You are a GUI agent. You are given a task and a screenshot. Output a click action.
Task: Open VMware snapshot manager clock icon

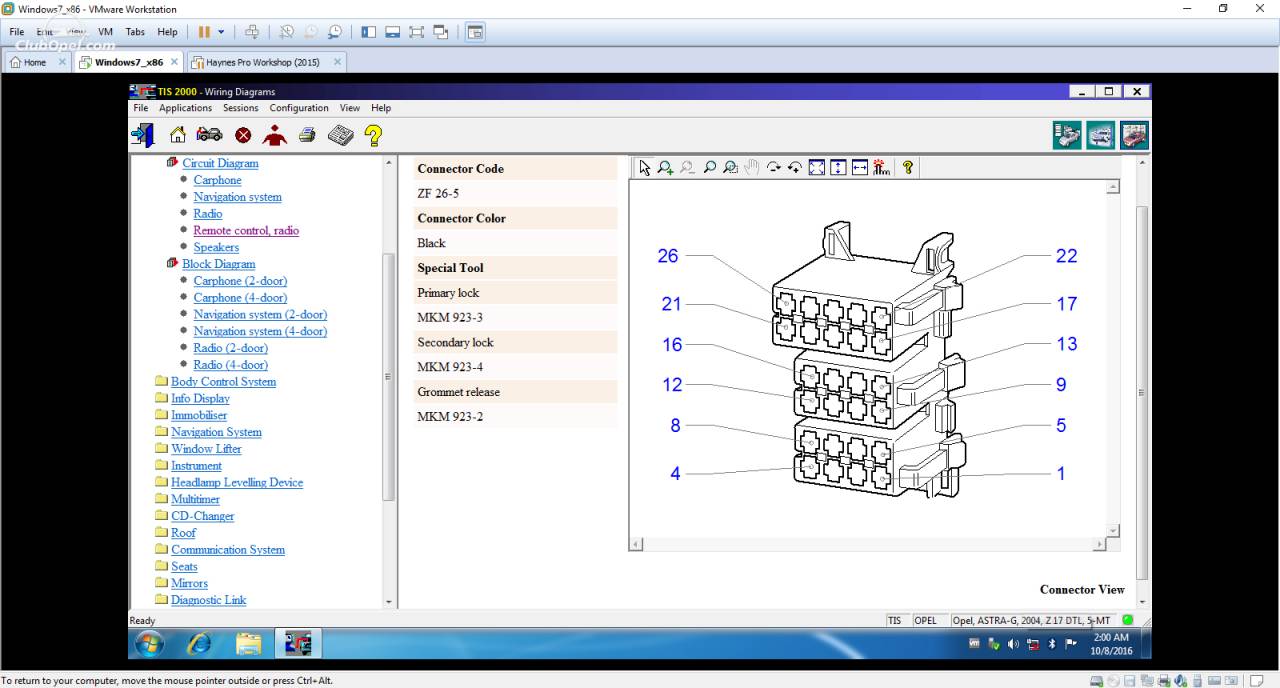[x=335, y=32]
